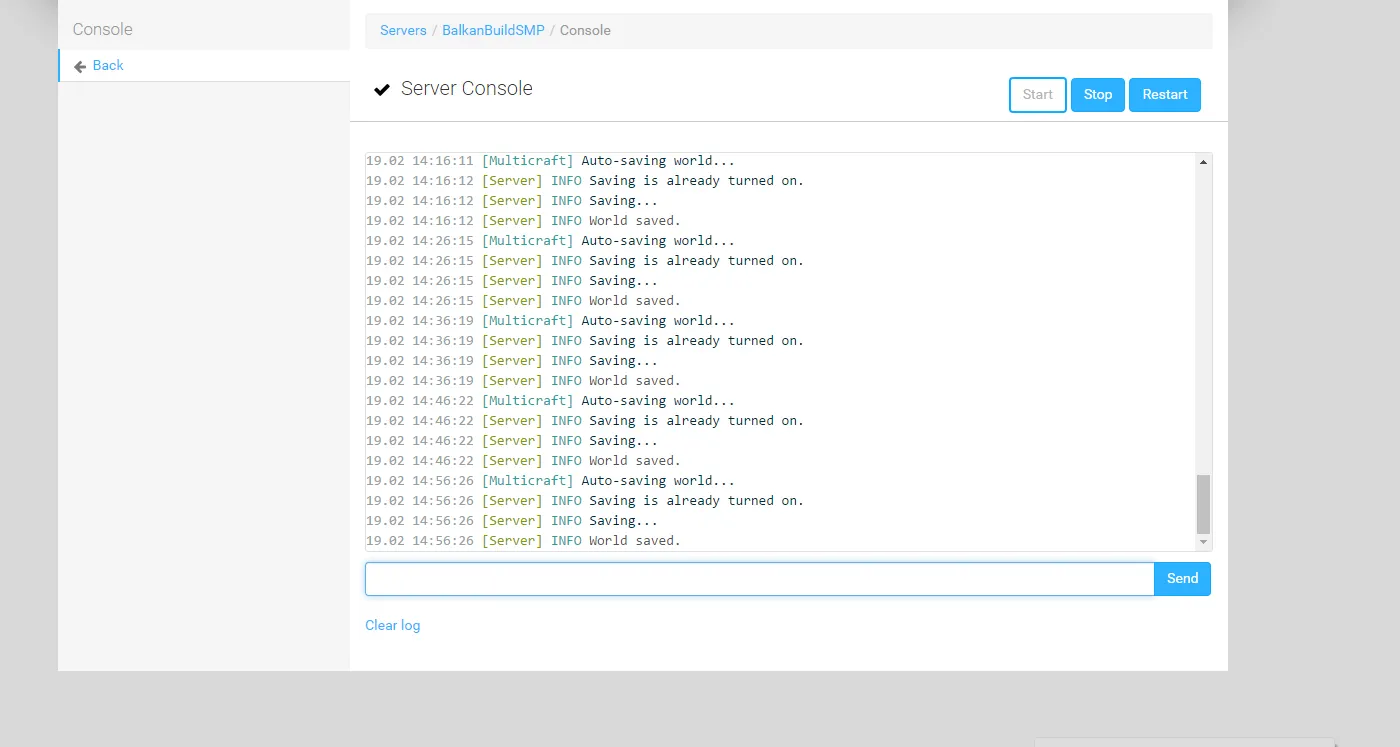This screenshot has height=747, width=1400.
Task: Click the console log scroll-up arrow
Action: tap(1204, 161)
